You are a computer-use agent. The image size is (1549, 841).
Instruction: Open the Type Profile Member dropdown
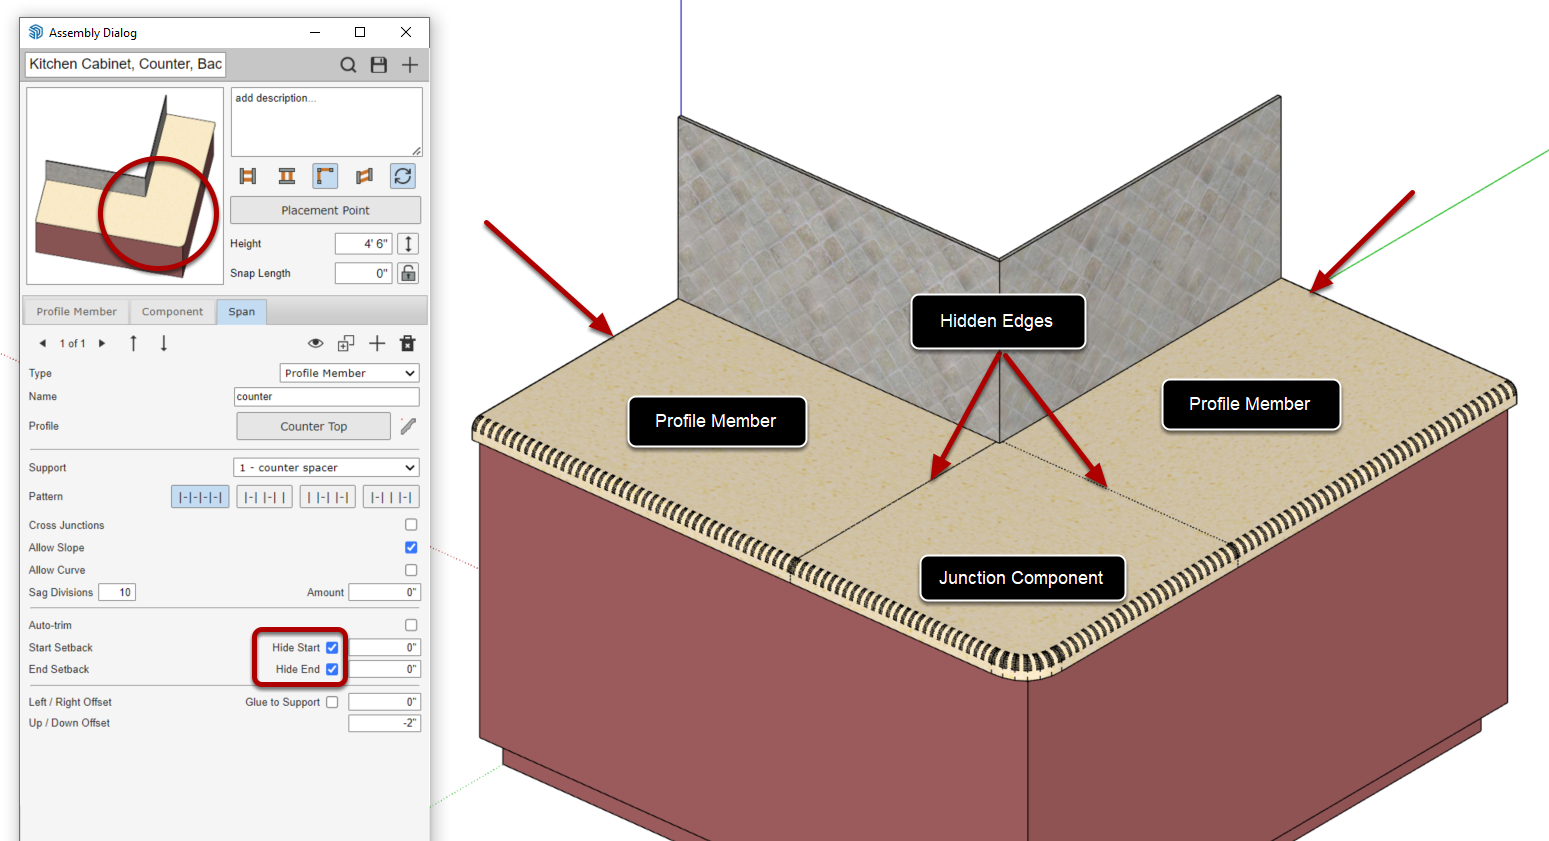349,373
